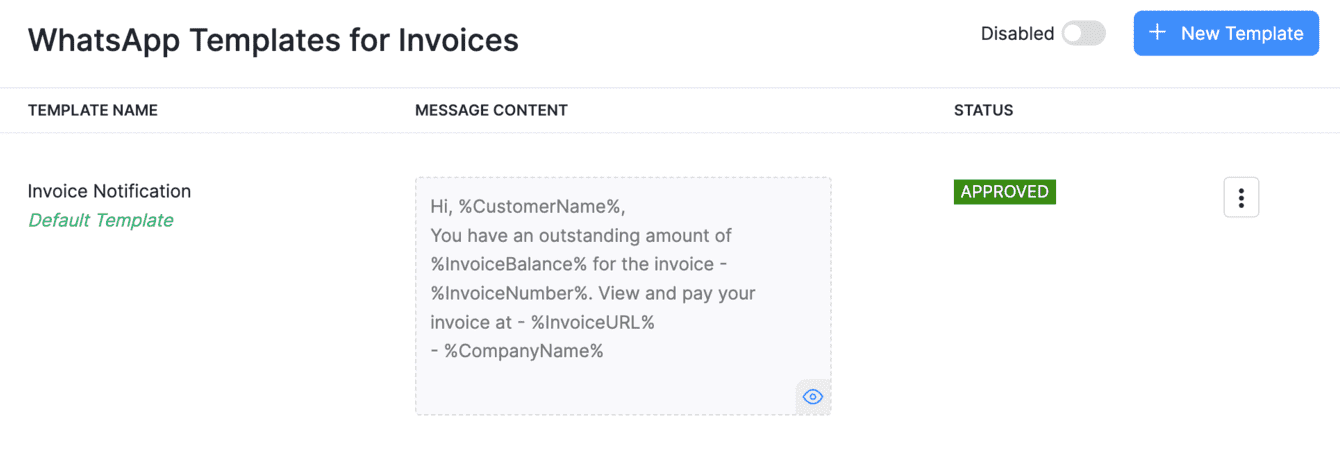Click the %CompanyName% signature line

click(524, 351)
